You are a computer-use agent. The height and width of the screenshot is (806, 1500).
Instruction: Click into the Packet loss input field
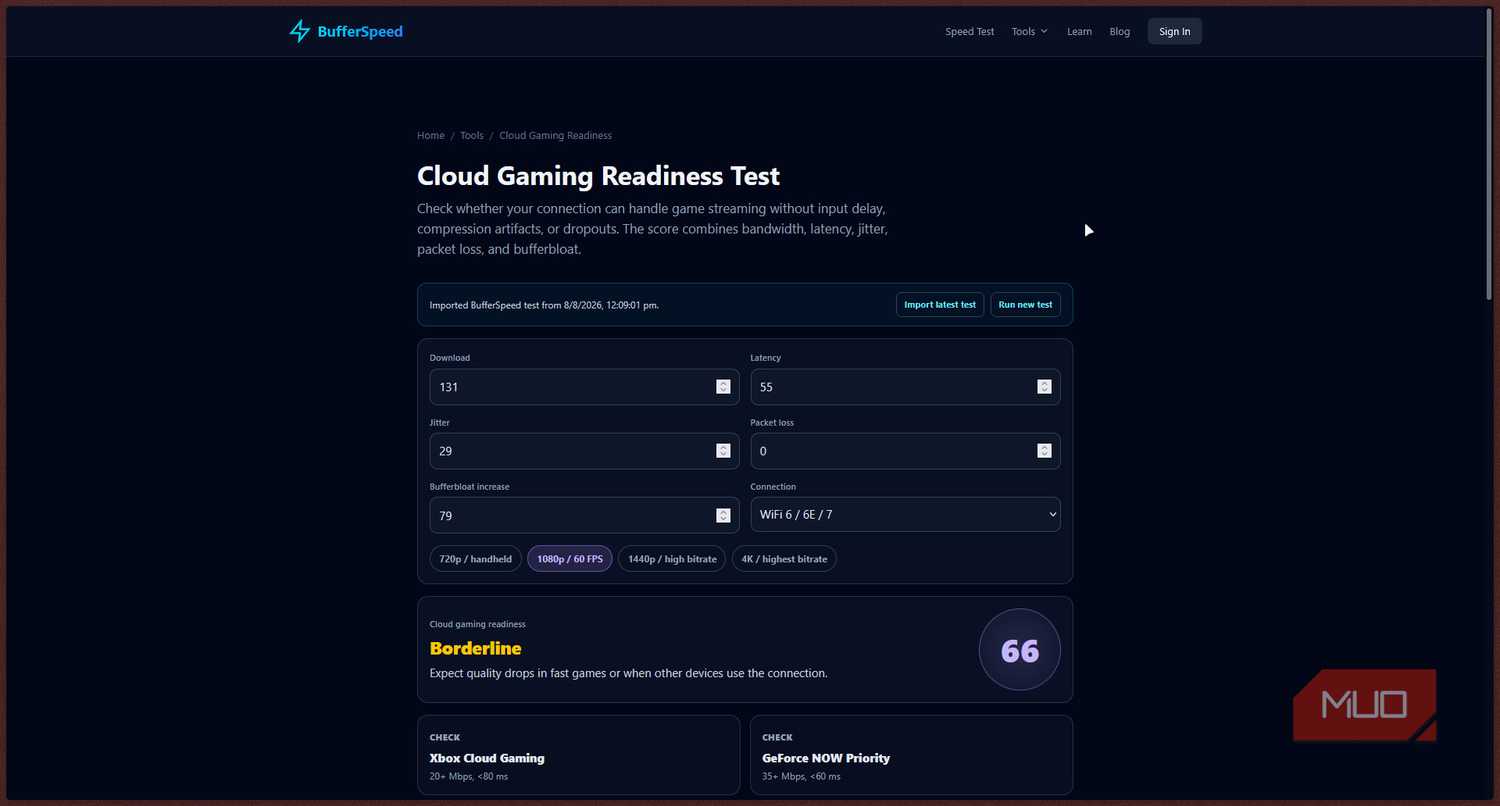[905, 451]
